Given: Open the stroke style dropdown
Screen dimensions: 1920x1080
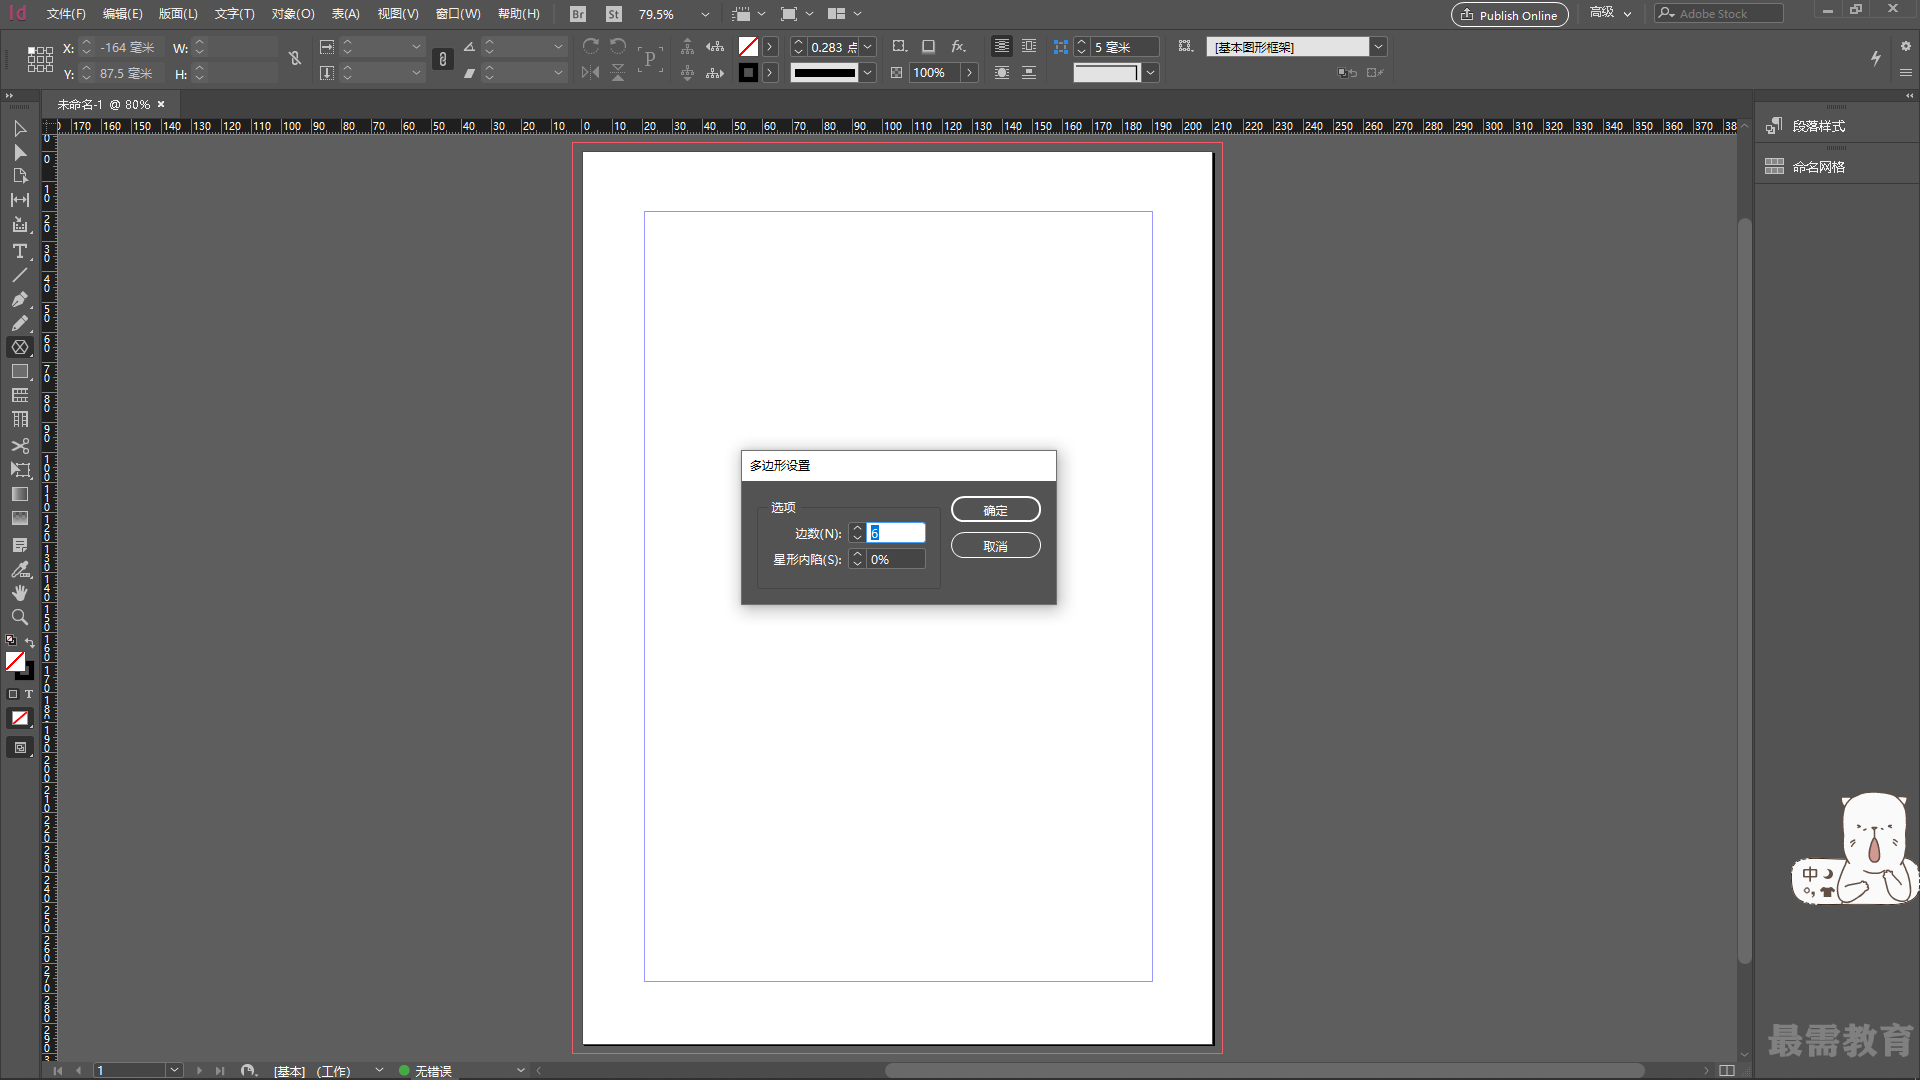Looking at the screenshot, I should coord(868,73).
